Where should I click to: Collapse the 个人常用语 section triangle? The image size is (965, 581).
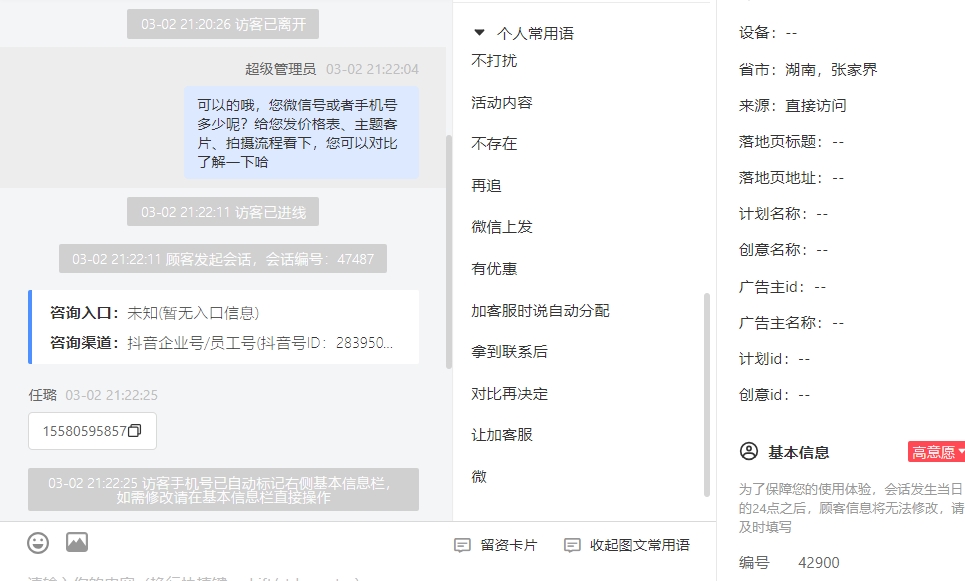coord(479,33)
